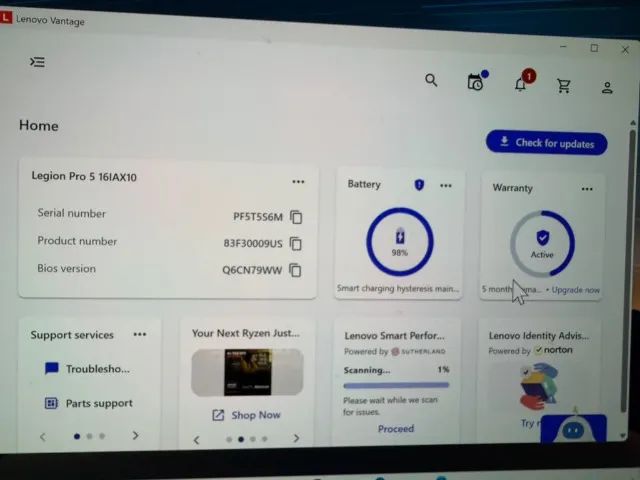Select first dot in Support services pager
Screen dimensions: 640x480
[x=77, y=436]
